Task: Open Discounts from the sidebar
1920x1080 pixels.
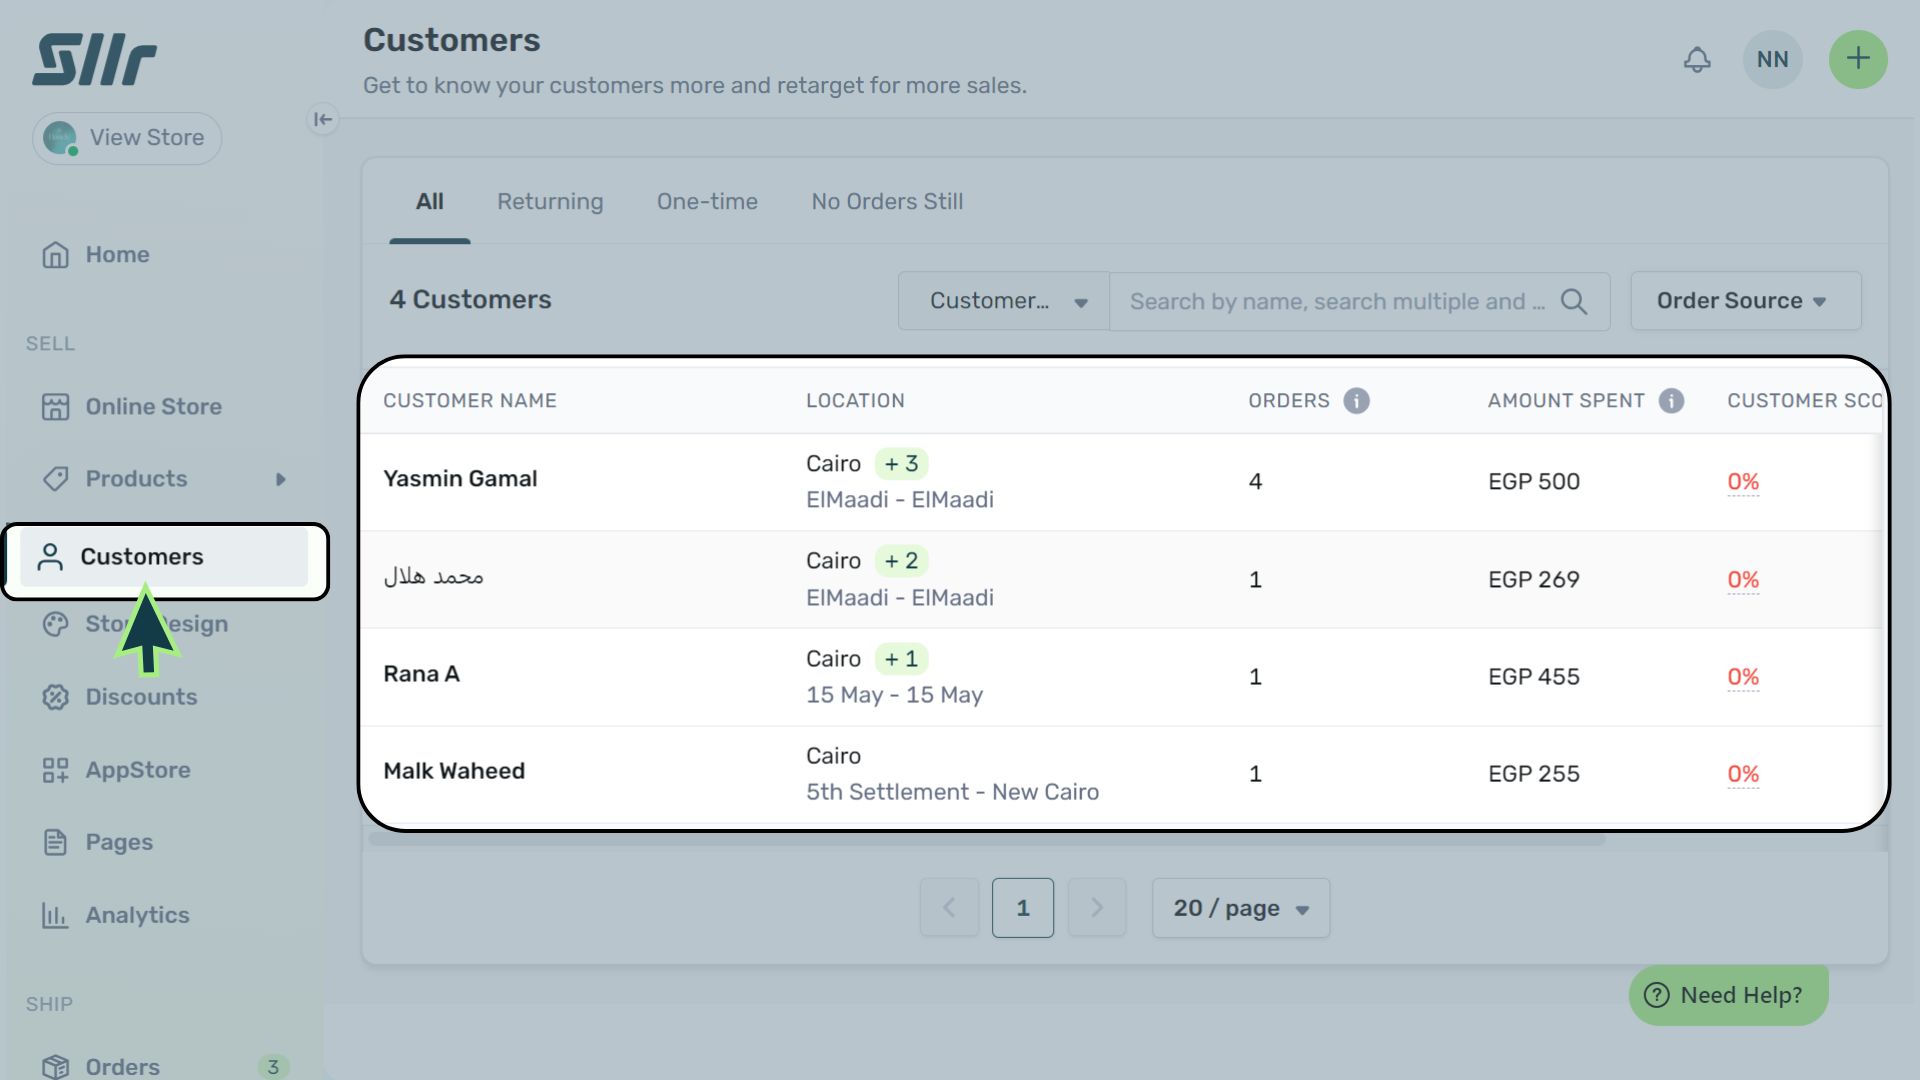Action: [x=140, y=697]
